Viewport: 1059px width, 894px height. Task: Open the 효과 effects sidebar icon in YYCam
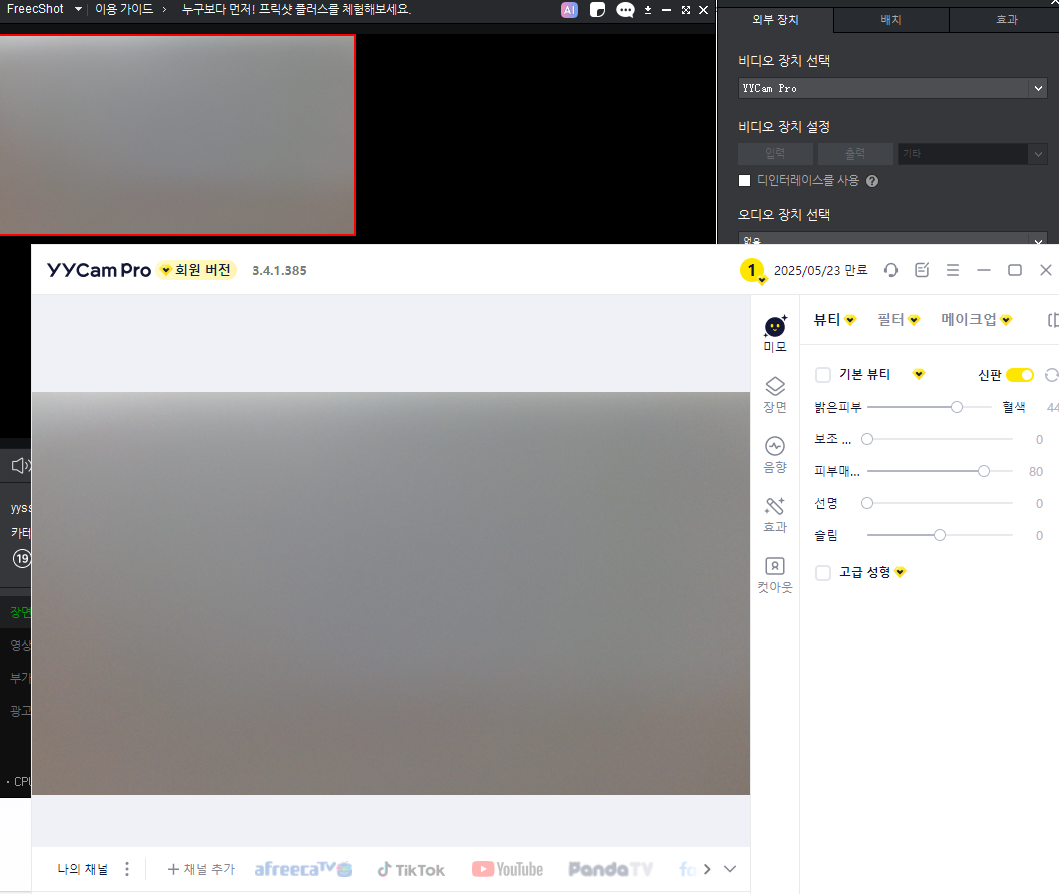775,515
